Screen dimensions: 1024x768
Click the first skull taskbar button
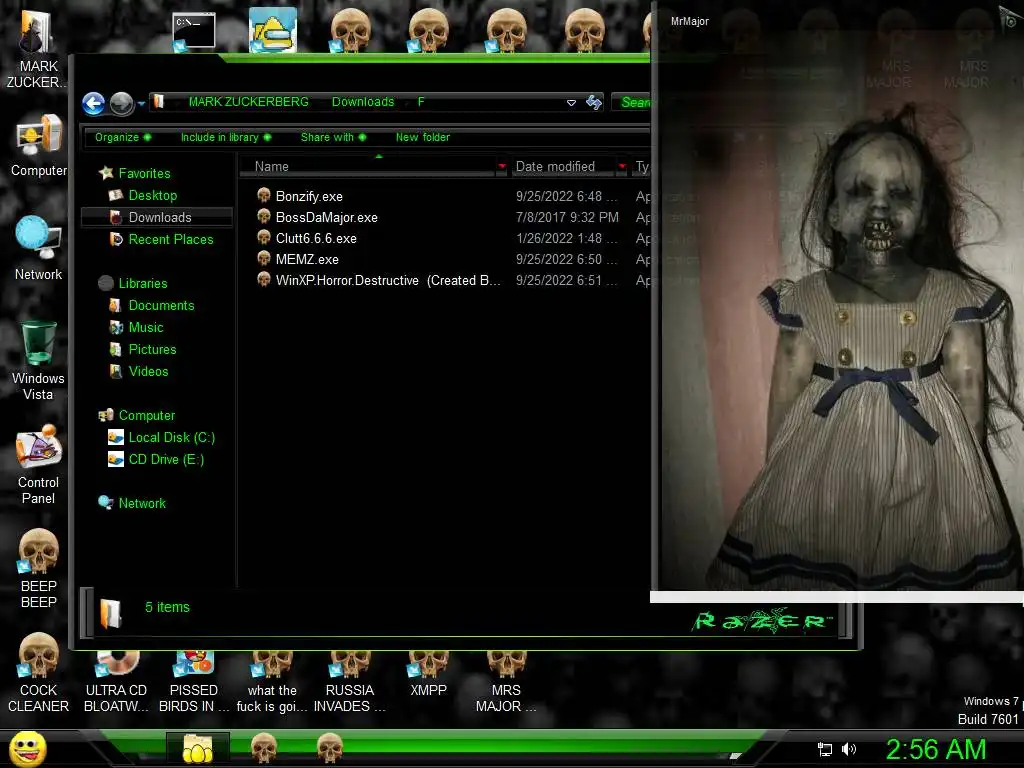(x=264, y=748)
